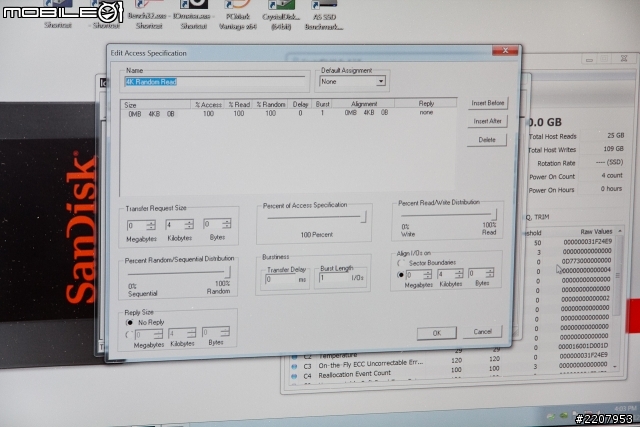640x427 pixels.
Task: Click the Total Host Reads value 25 GB
Action: pyautogui.click(x=616, y=135)
